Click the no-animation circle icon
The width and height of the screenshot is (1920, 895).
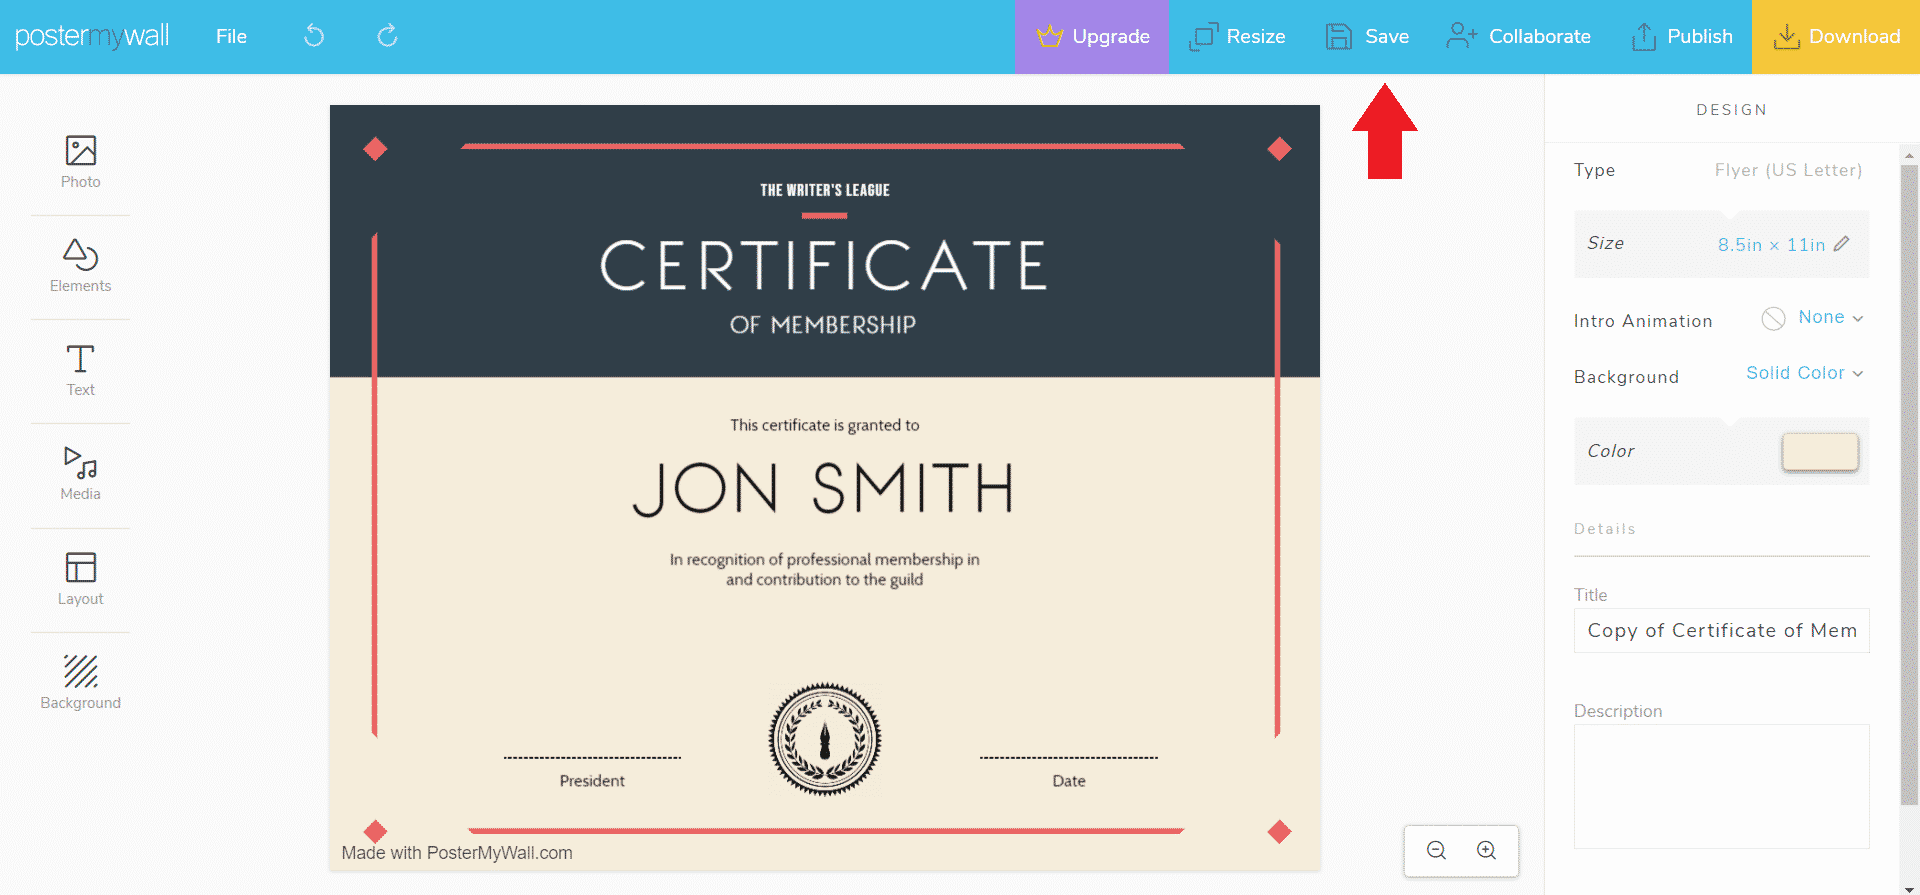[x=1773, y=319]
